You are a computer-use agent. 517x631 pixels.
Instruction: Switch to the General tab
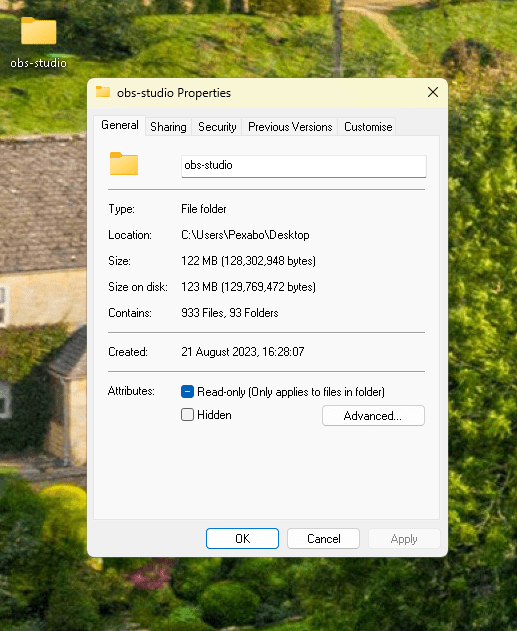[120, 125]
